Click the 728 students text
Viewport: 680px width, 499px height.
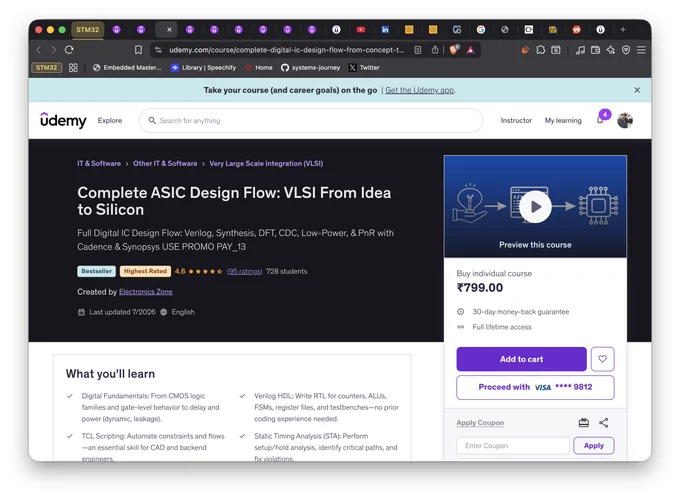pos(287,271)
